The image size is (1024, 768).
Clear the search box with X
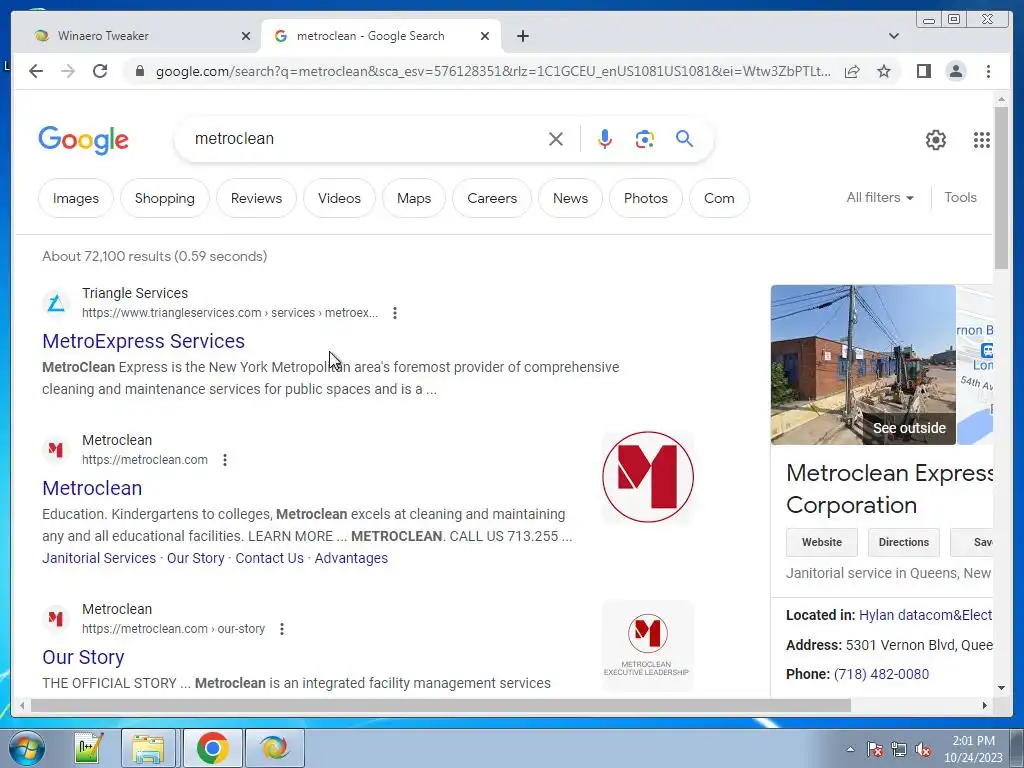556,139
